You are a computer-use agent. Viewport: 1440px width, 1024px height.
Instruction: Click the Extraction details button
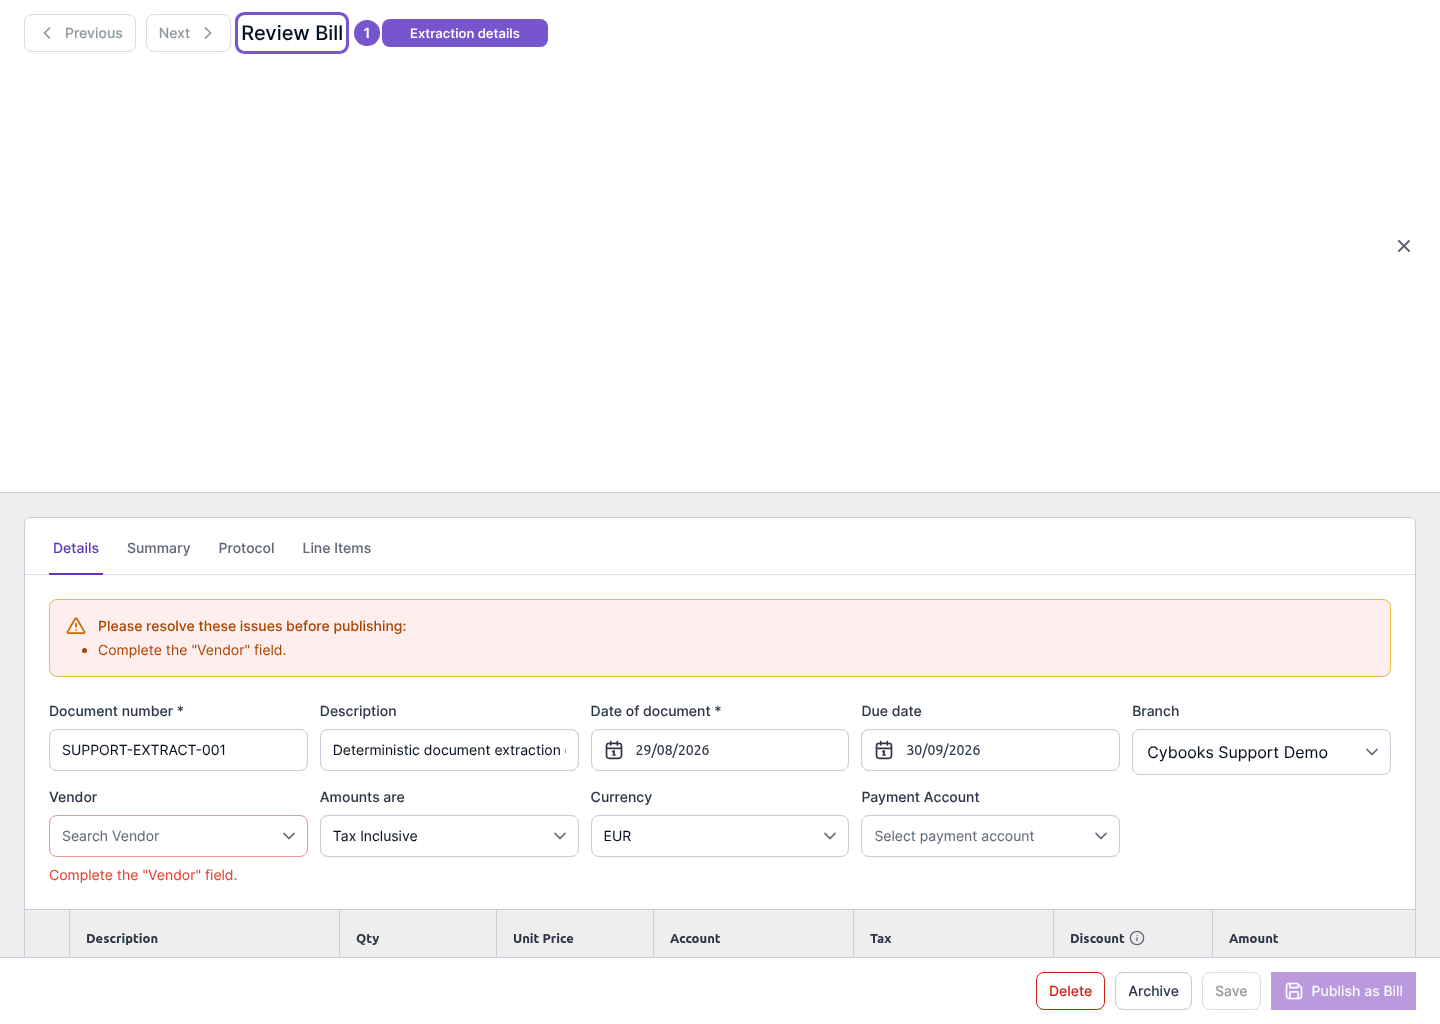click(x=465, y=33)
